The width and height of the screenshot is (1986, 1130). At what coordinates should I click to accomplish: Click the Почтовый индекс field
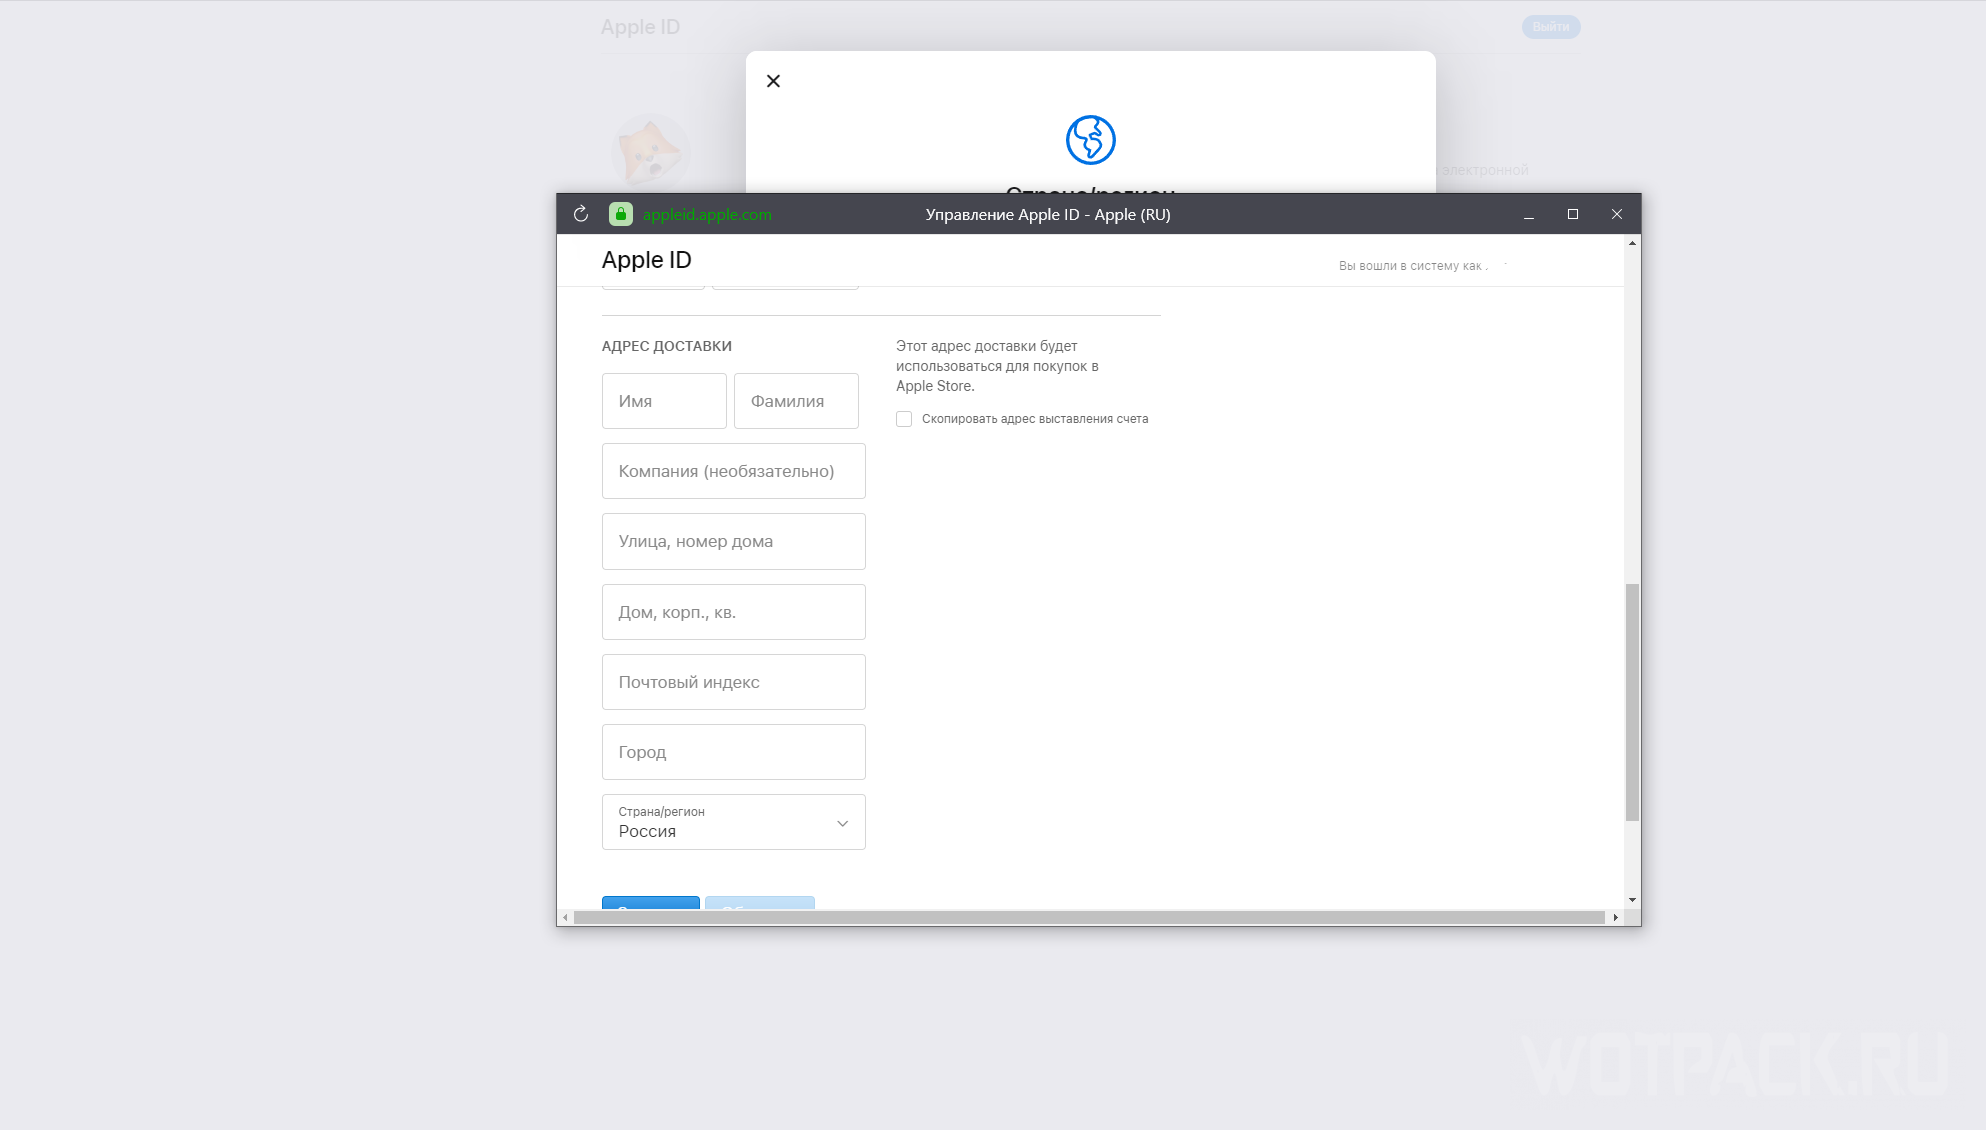tap(733, 682)
